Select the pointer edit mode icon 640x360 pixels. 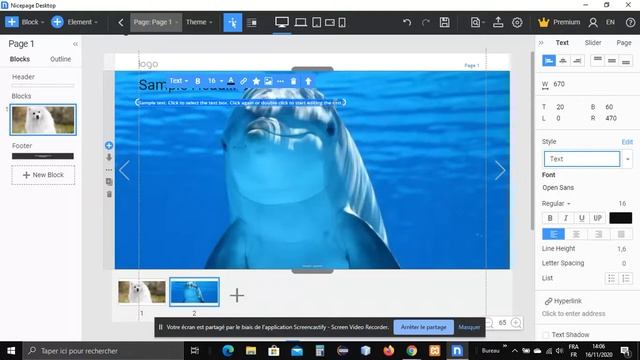(x=233, y=22)
